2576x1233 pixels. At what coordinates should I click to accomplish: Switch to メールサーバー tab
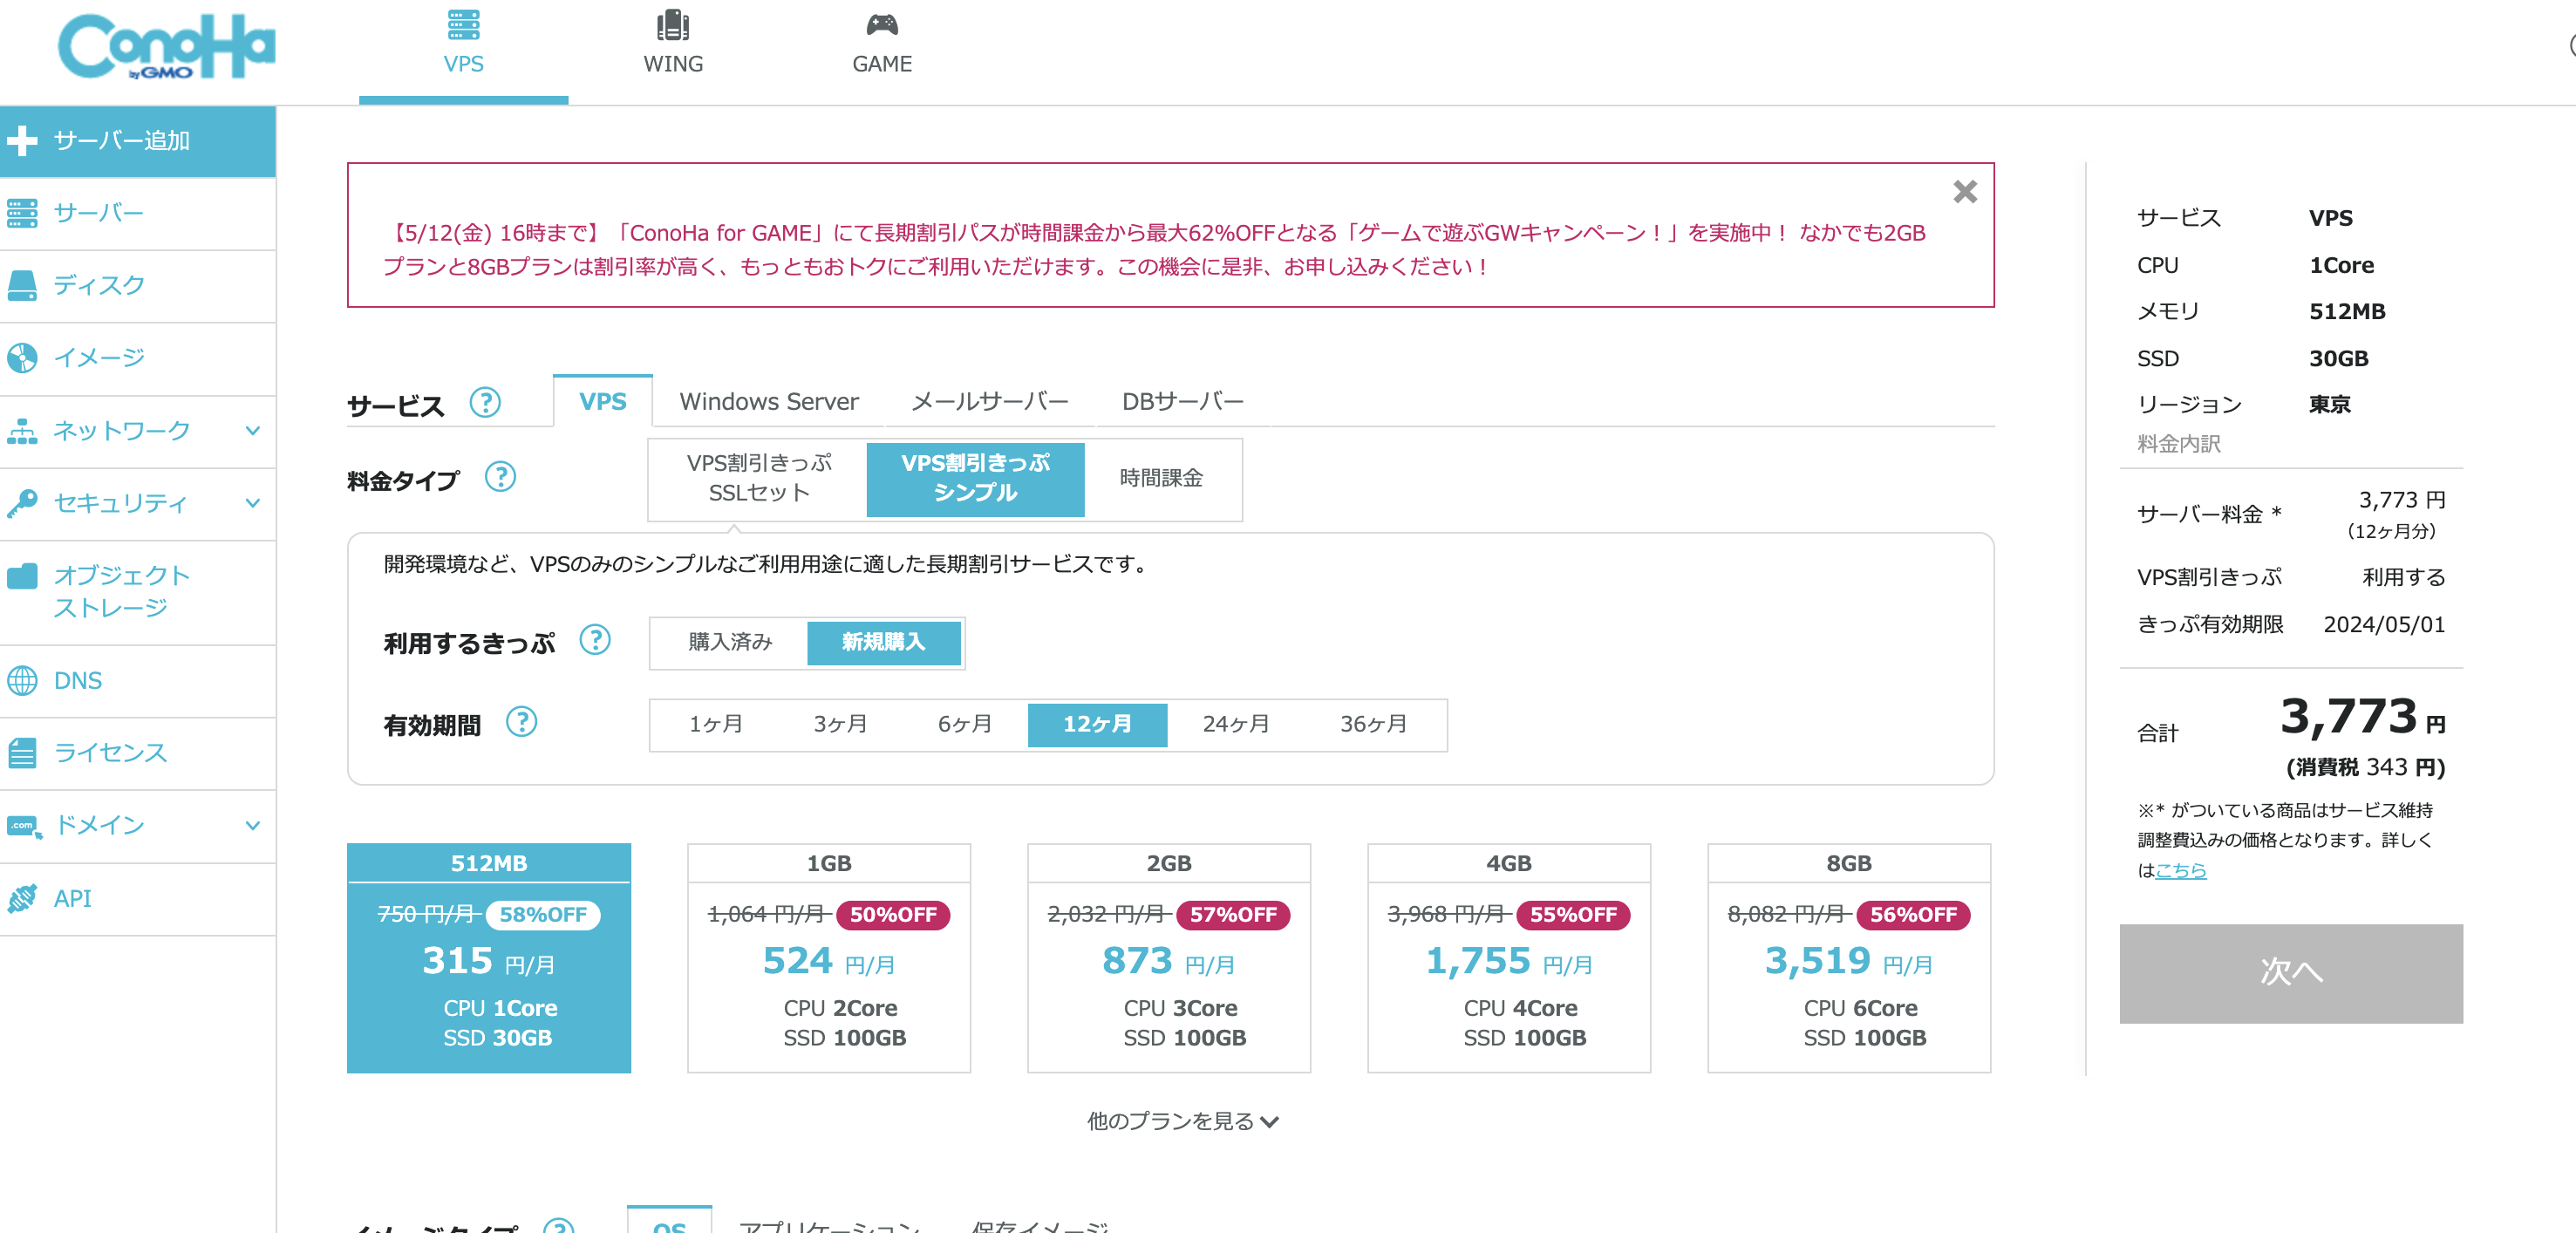click(x=990, y=402)
